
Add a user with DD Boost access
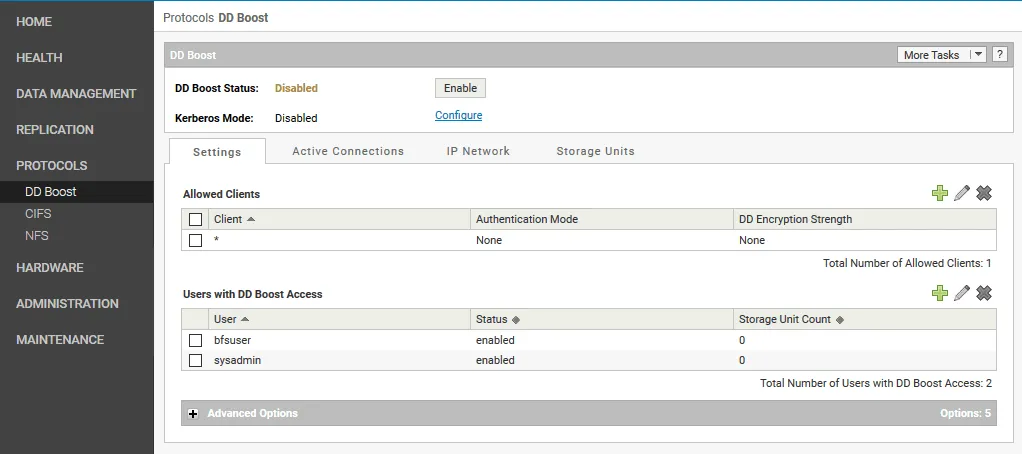[x=939, y=293]
